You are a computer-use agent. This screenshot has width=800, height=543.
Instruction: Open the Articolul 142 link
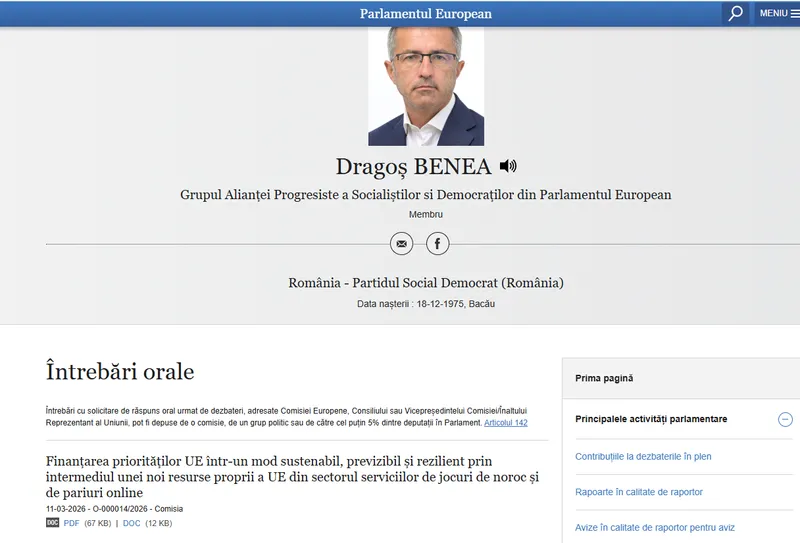[x=506, y=423]
